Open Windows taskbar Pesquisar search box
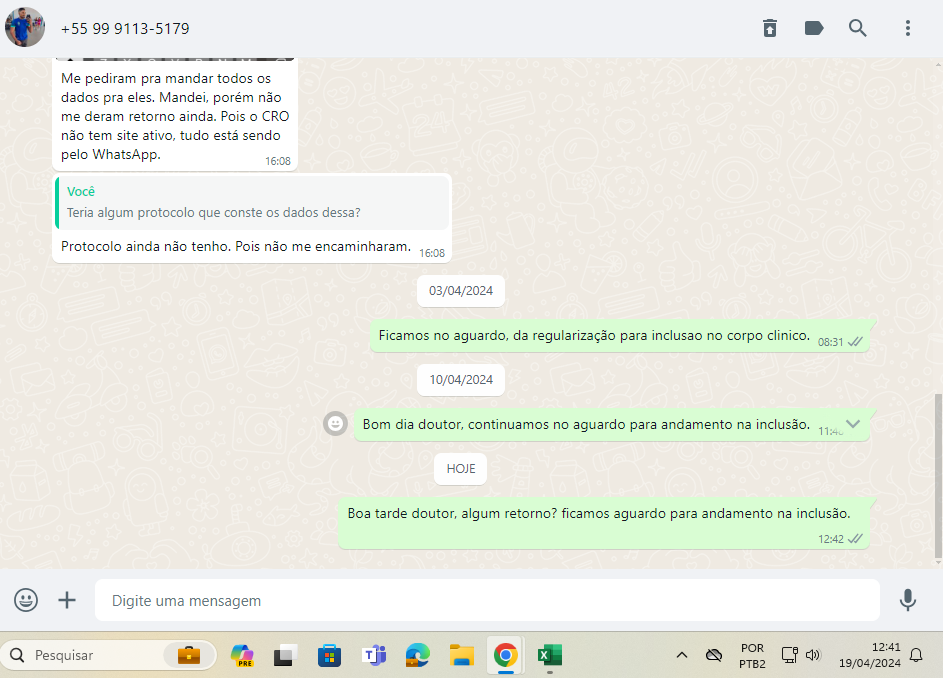Image resolution: width=943 pixels, height=678 pixels. (x=108, y=655)
